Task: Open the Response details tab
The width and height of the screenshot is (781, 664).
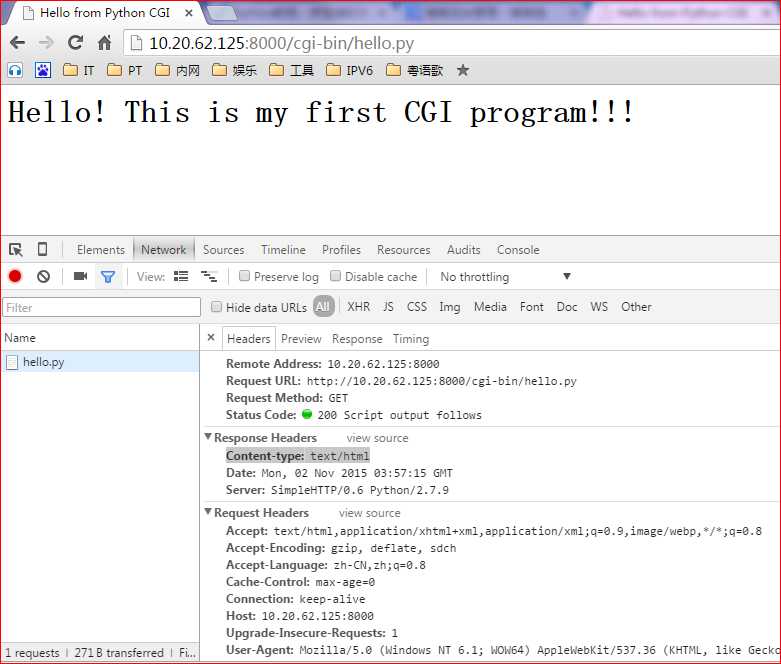Action: [357, 339]
